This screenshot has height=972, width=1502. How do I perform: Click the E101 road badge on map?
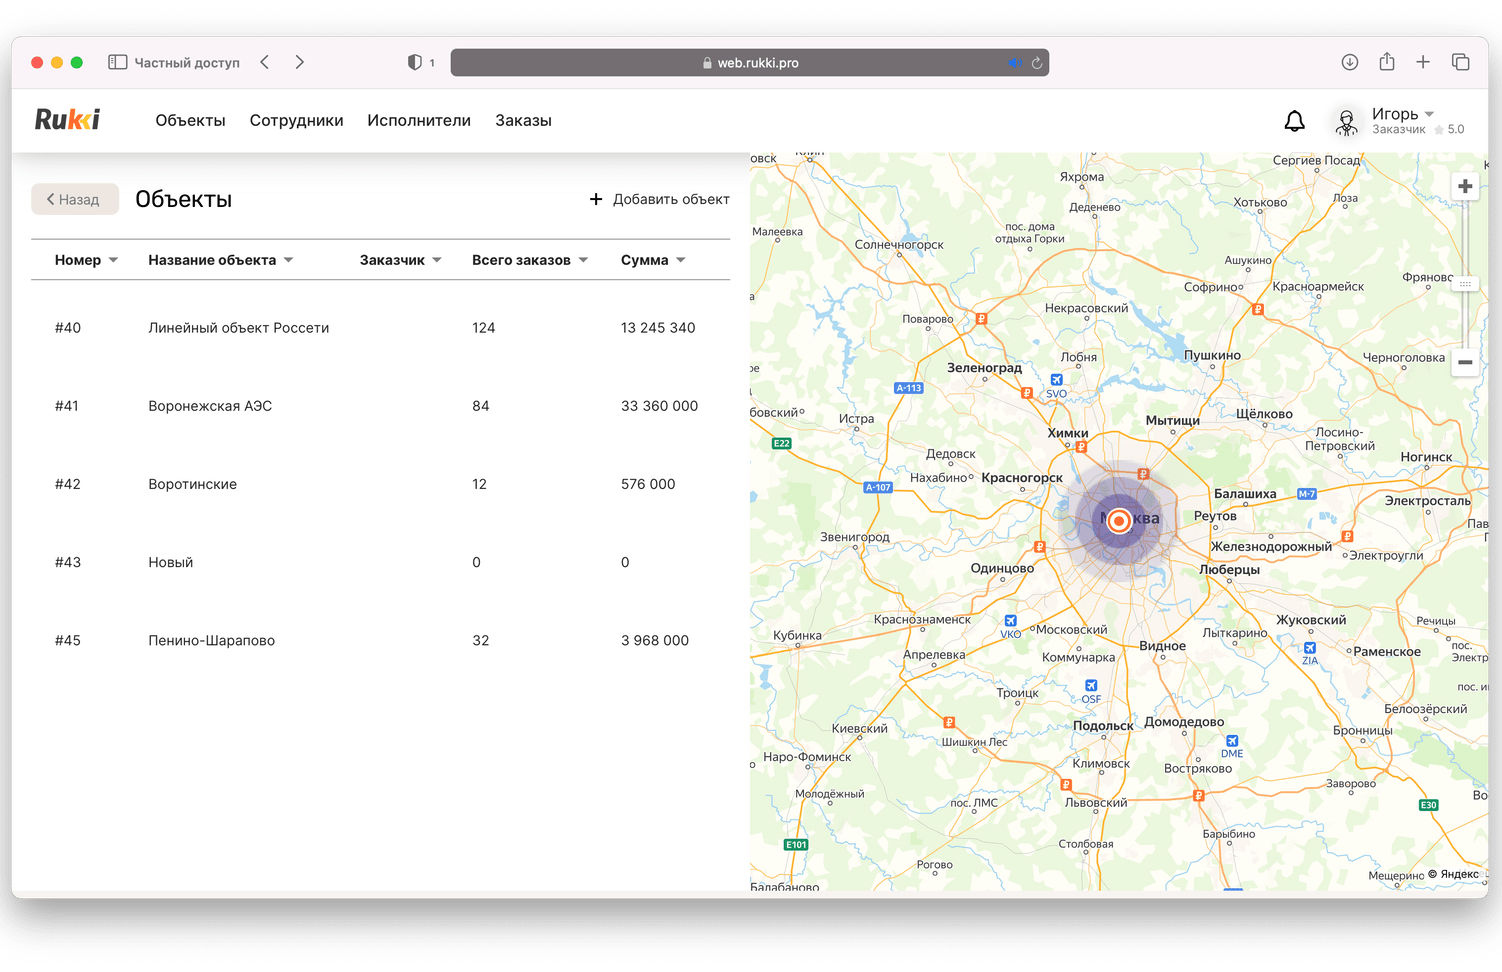796,844
